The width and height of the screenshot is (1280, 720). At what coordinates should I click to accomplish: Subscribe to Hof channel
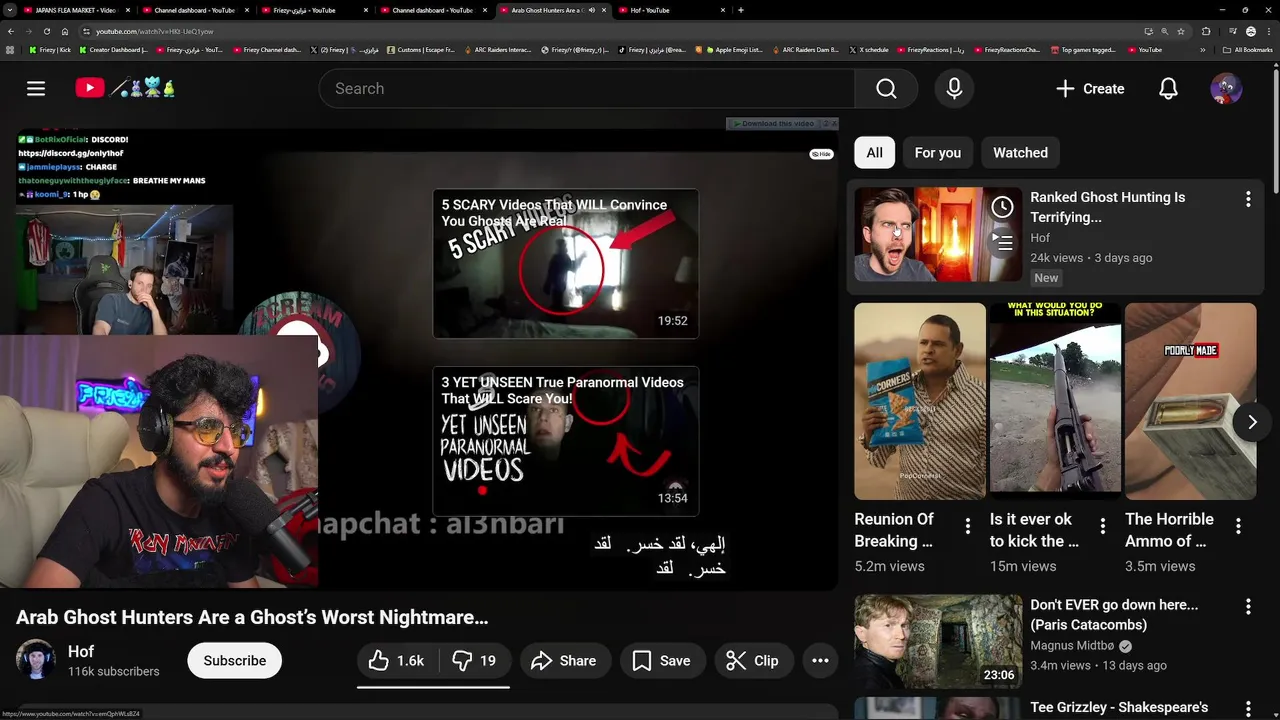click(x=235, y=661)
